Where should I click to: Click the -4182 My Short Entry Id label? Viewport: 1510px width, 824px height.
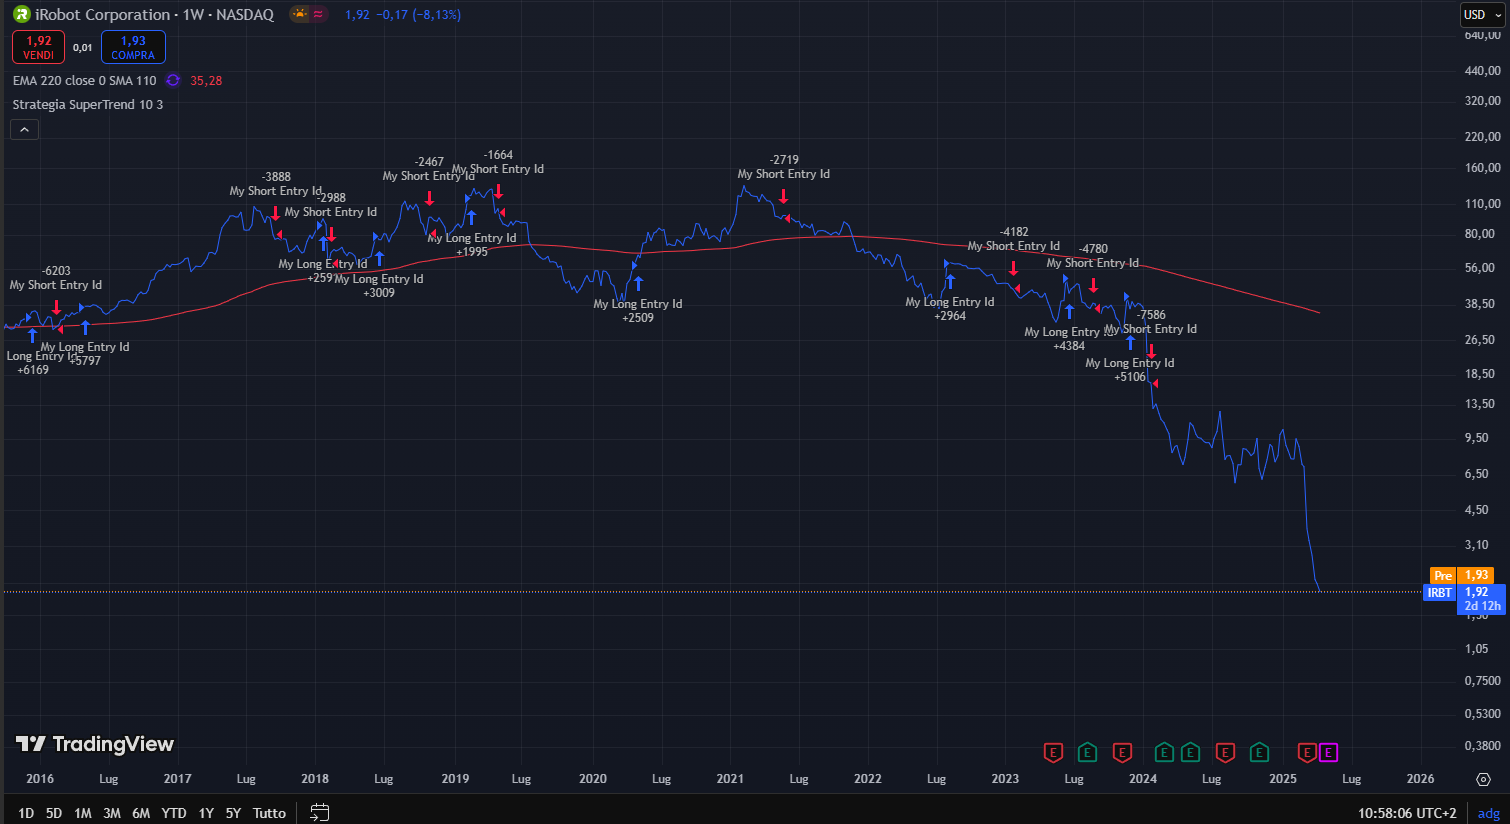[x=1014, y=239]
